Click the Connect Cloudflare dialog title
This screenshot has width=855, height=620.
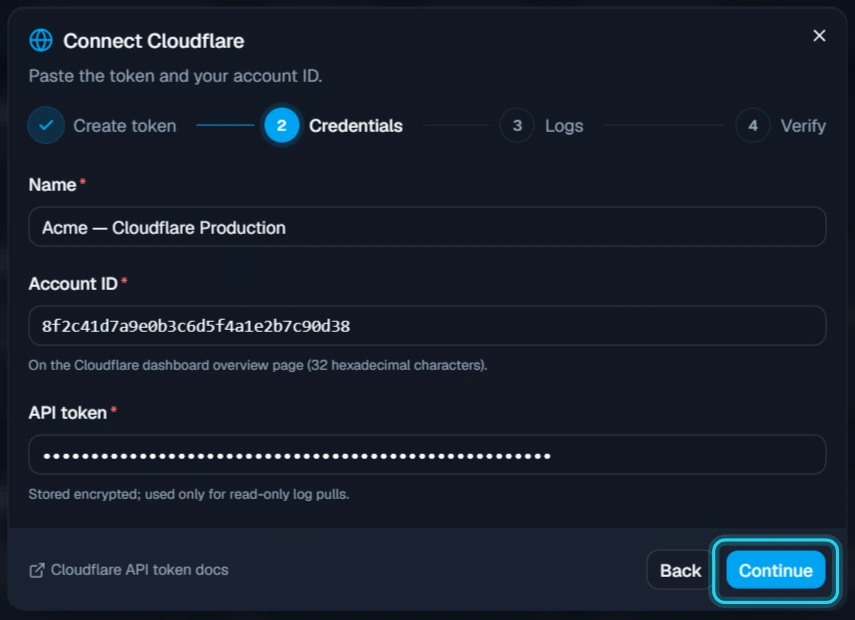tap(154, 41)
